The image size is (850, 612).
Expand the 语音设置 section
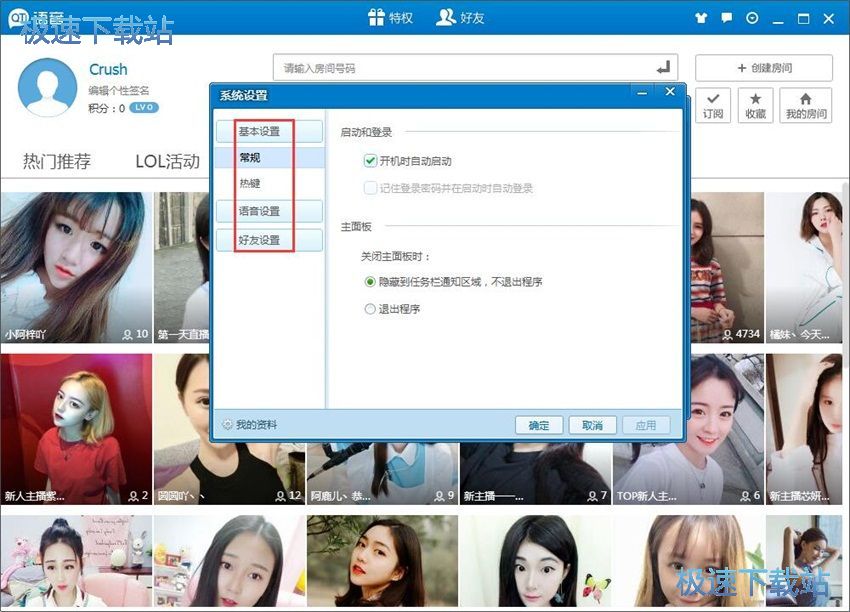pos(269,211)
